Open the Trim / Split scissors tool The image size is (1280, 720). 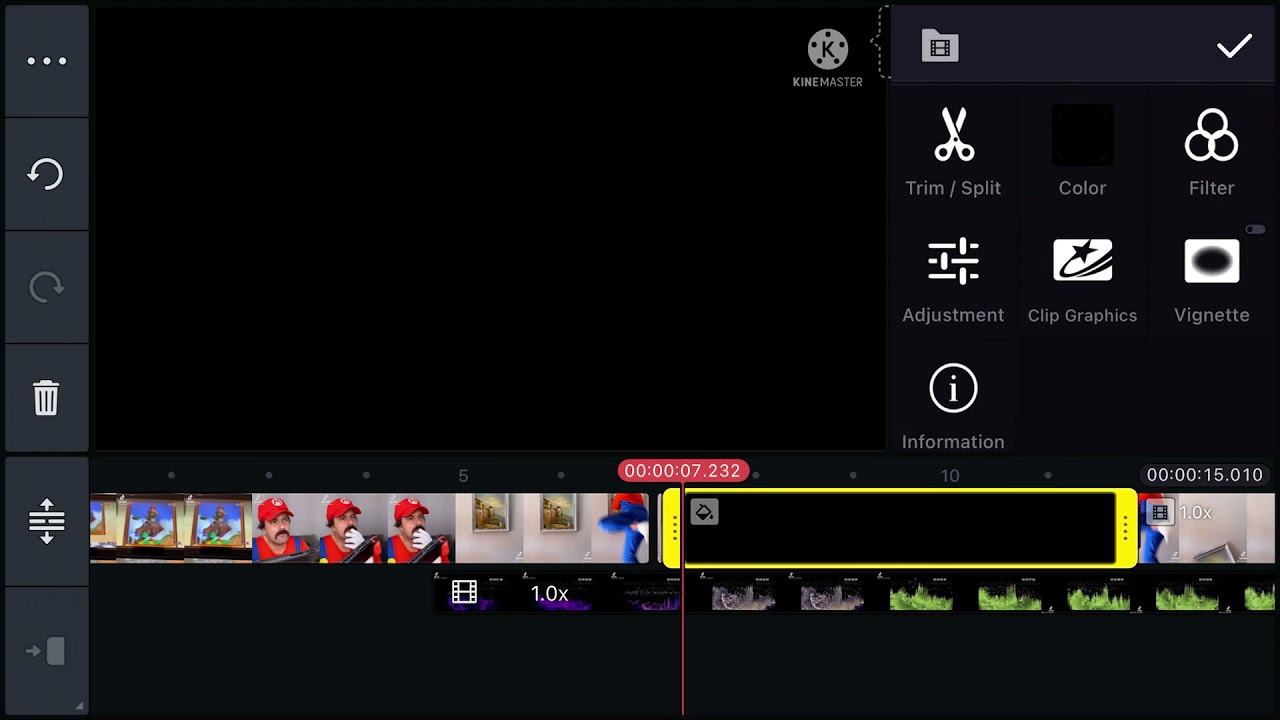pyautogui.click(x=953, y=152)
